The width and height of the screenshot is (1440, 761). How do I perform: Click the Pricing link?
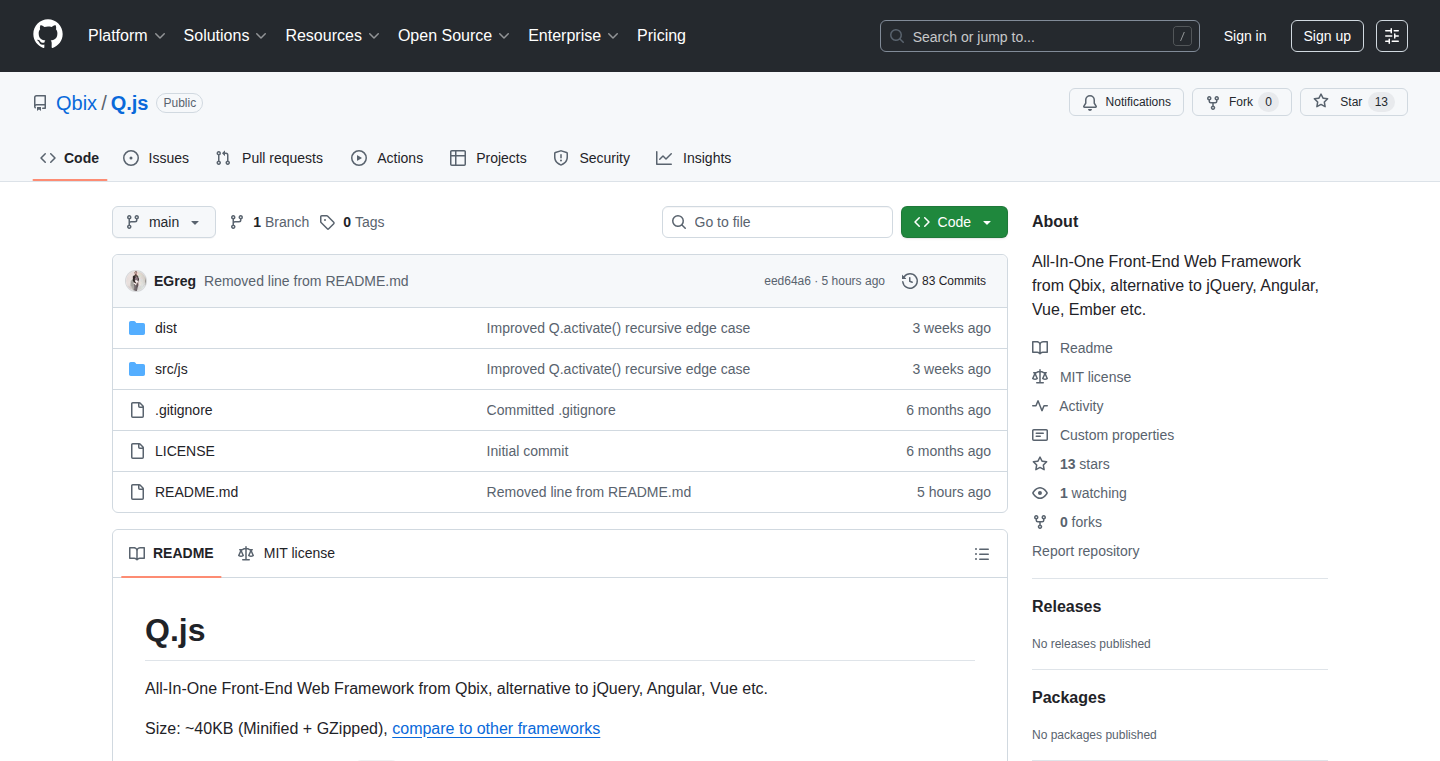point(661,35)
